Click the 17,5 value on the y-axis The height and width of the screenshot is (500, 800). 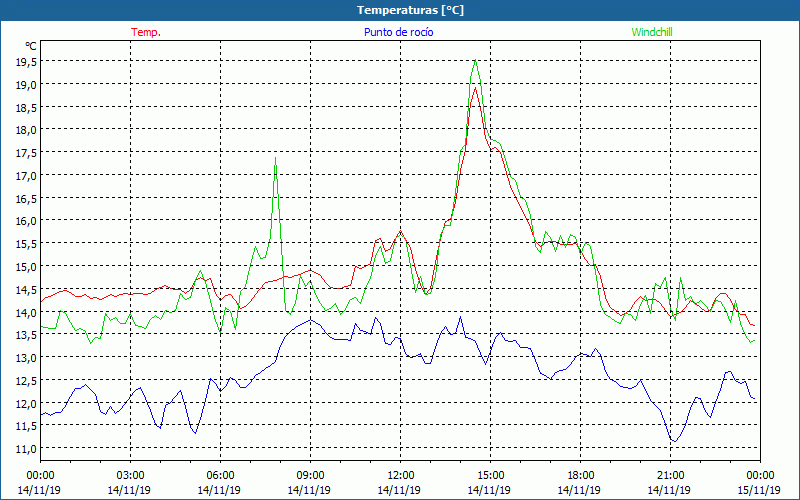pyautogui.click(x=27, y=153)
